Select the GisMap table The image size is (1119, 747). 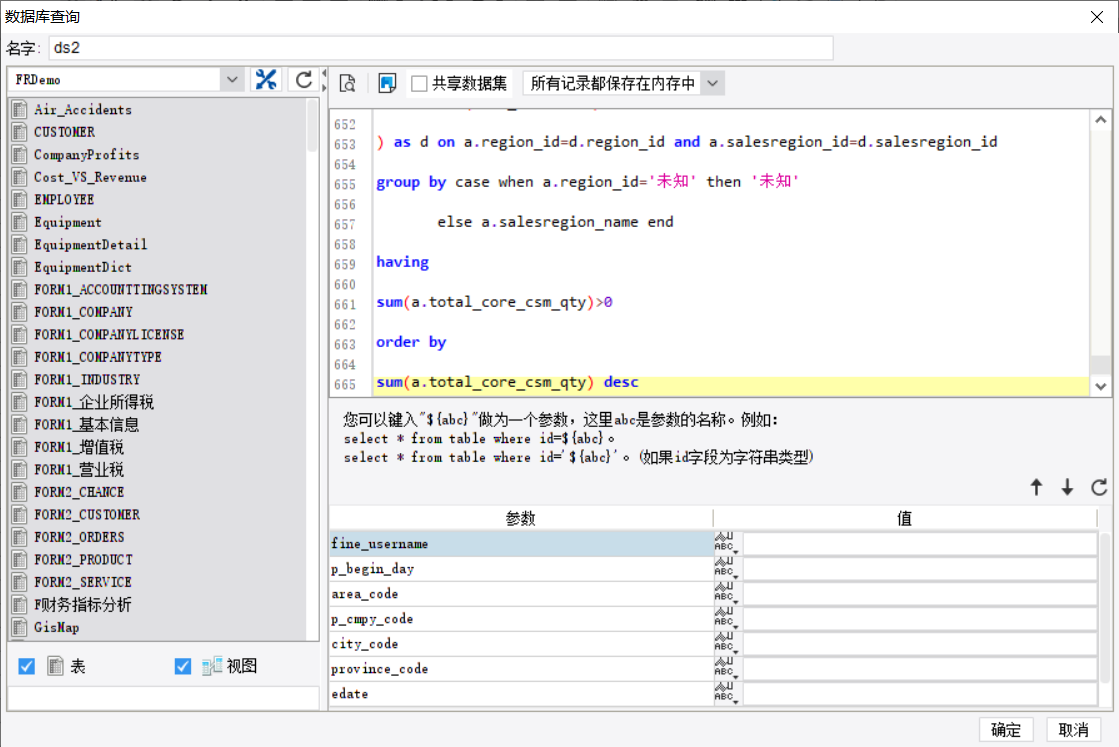56,627
